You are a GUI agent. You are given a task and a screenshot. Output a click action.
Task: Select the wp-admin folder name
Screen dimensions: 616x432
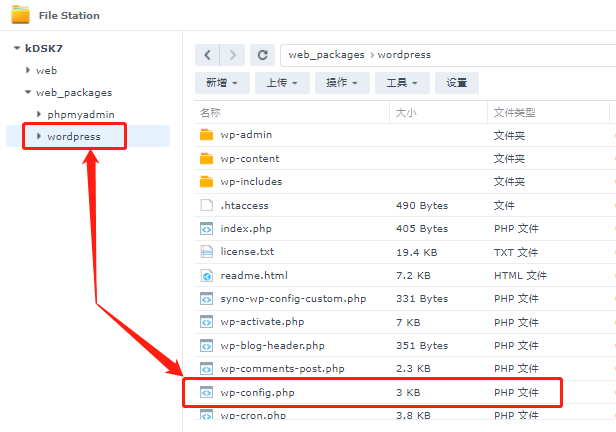click(x=246, y=135)
